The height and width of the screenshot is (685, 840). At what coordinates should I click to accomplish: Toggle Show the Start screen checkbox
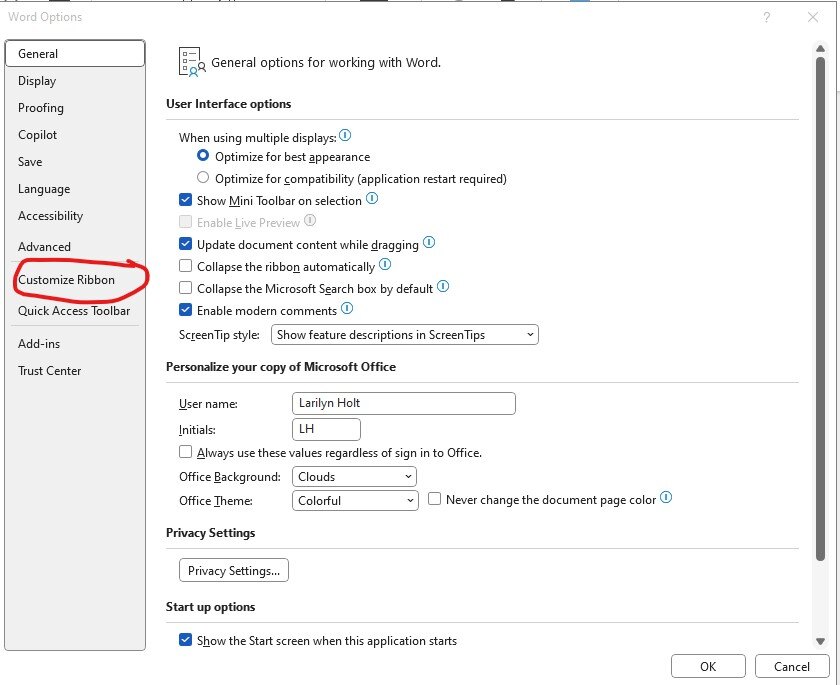(185, 640)
